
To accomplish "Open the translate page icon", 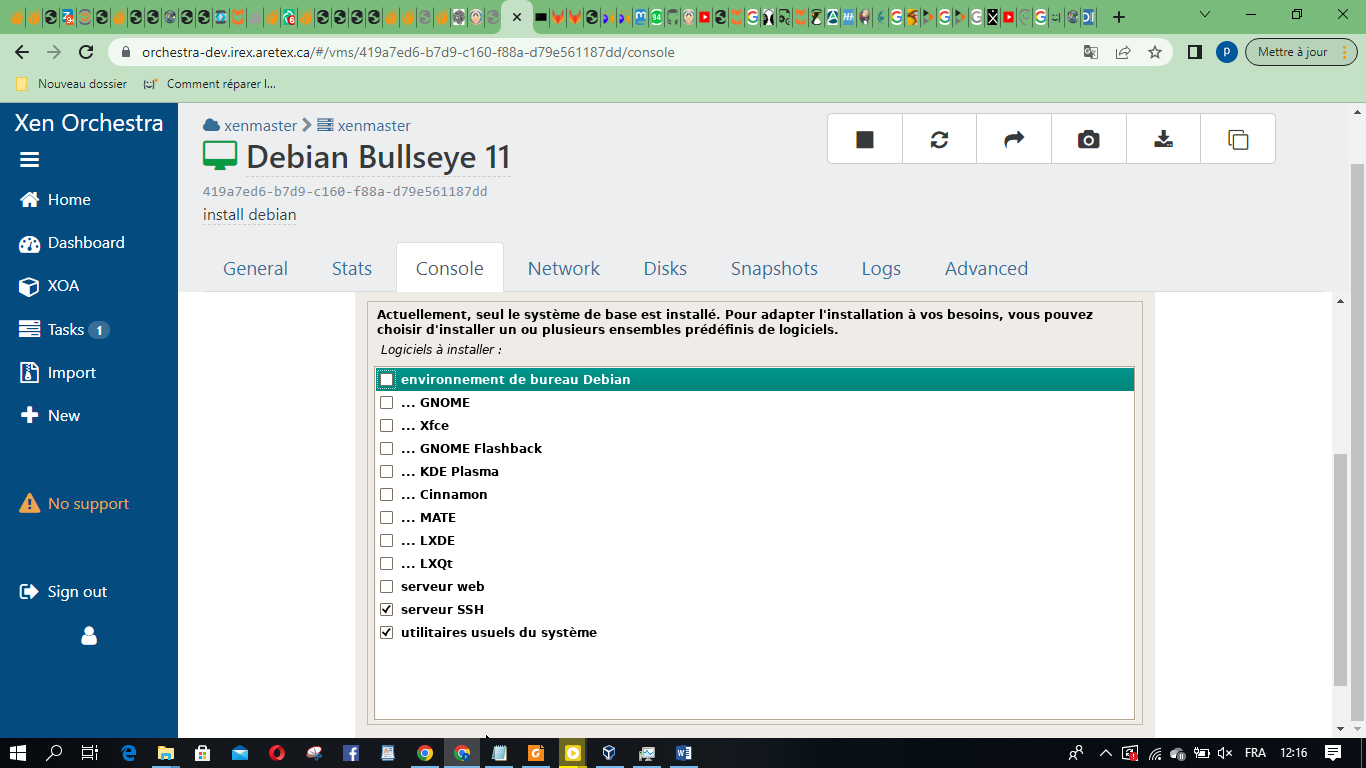I will (1091, 52).
